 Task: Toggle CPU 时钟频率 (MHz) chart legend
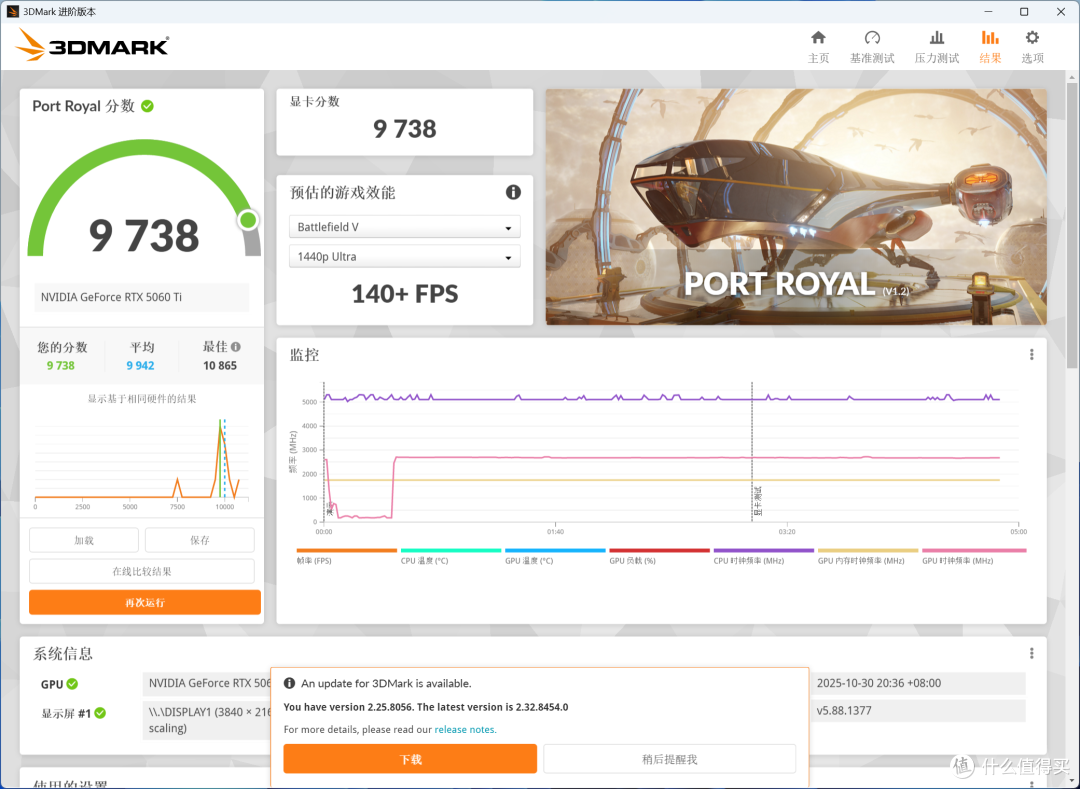click(x=764, y=556)
